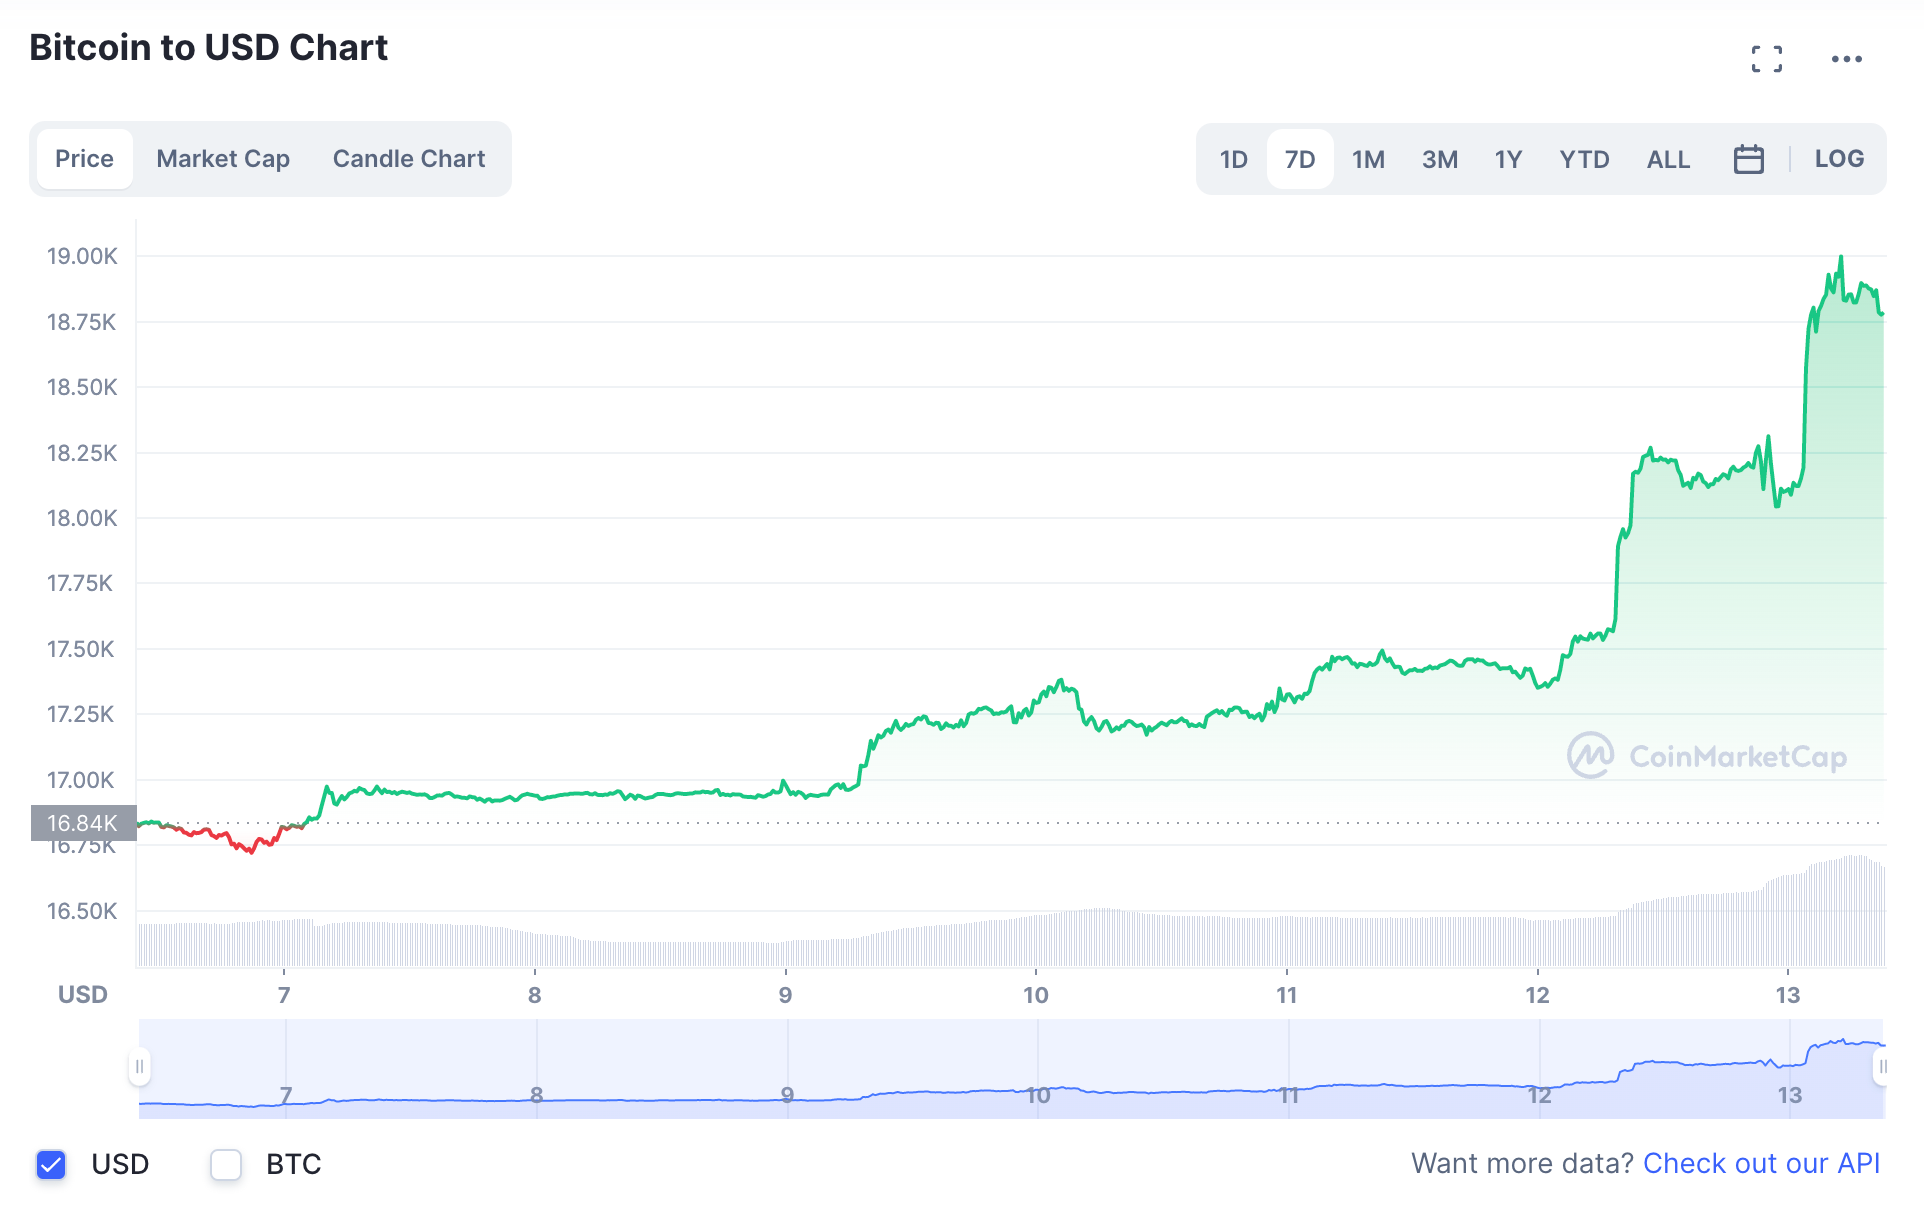Open the calendar date range picker

(x=1748, y=159)
